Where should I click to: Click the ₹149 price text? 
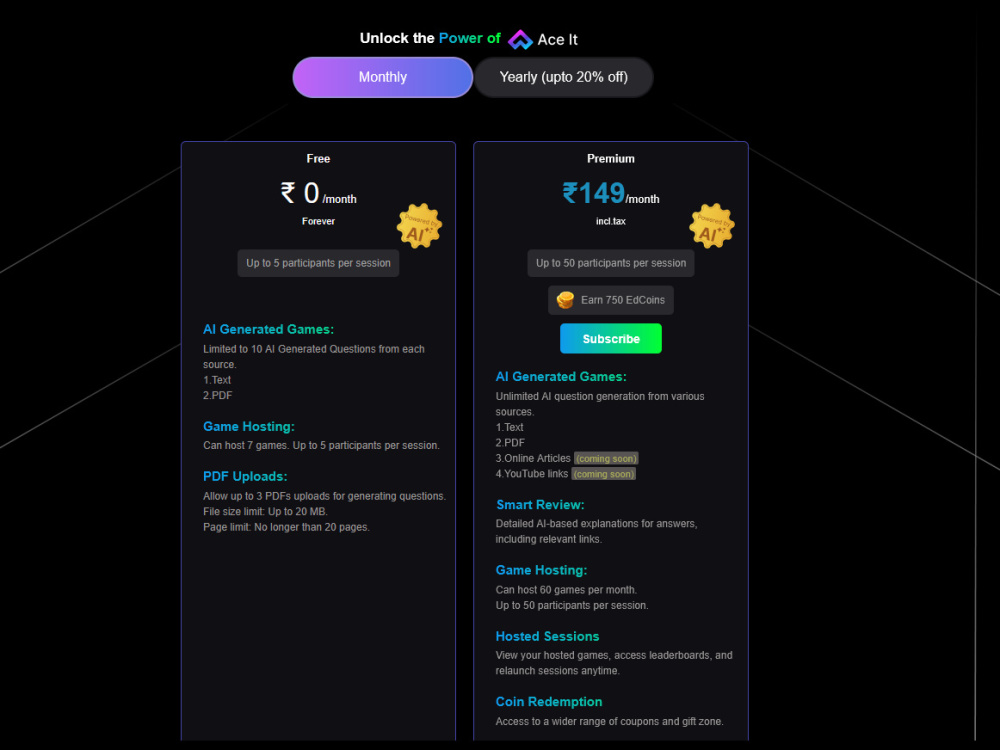pos(594,193)
